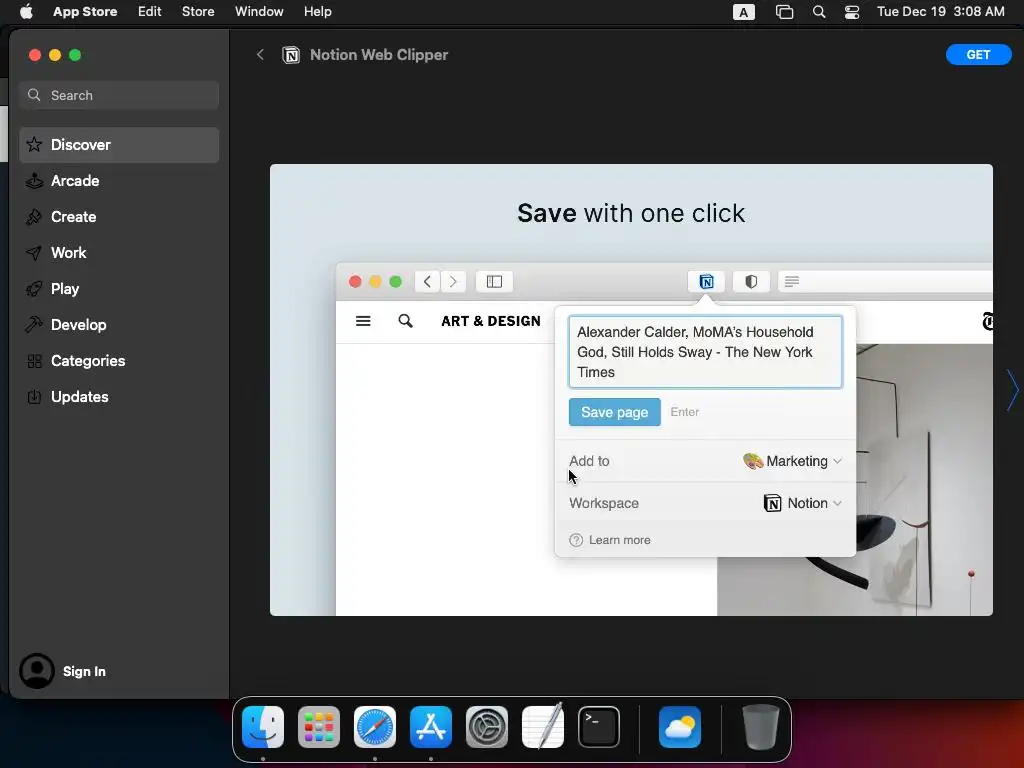Open the Discover section
The width and height of the screenshot is (1024, 768).
click(119, 145)
